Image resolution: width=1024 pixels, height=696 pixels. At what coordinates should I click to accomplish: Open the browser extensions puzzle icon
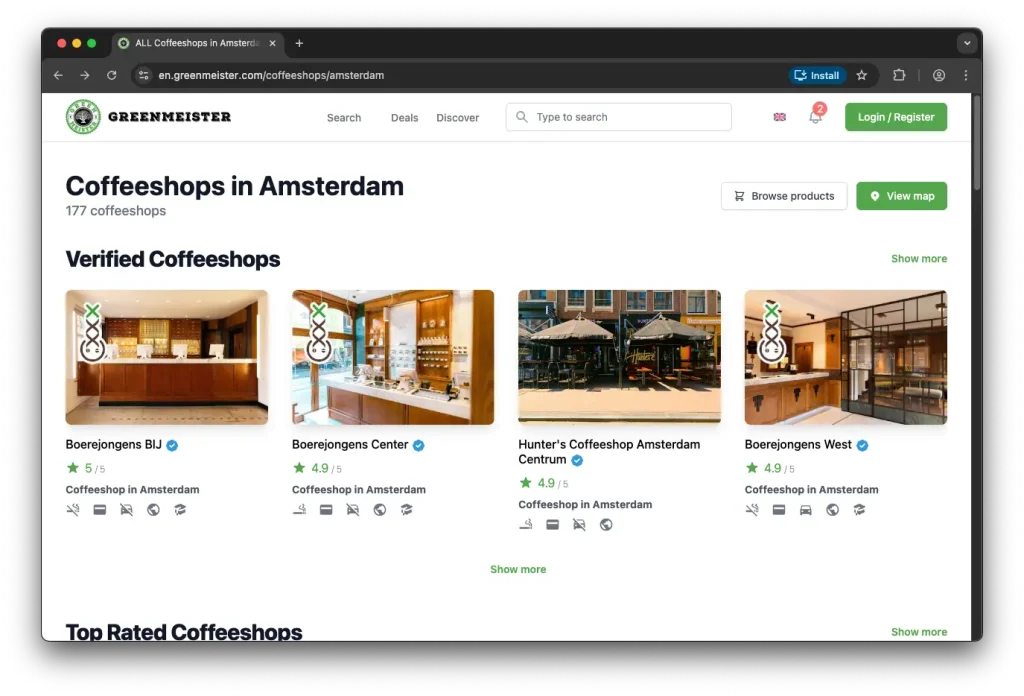click(x=900, y=75)
